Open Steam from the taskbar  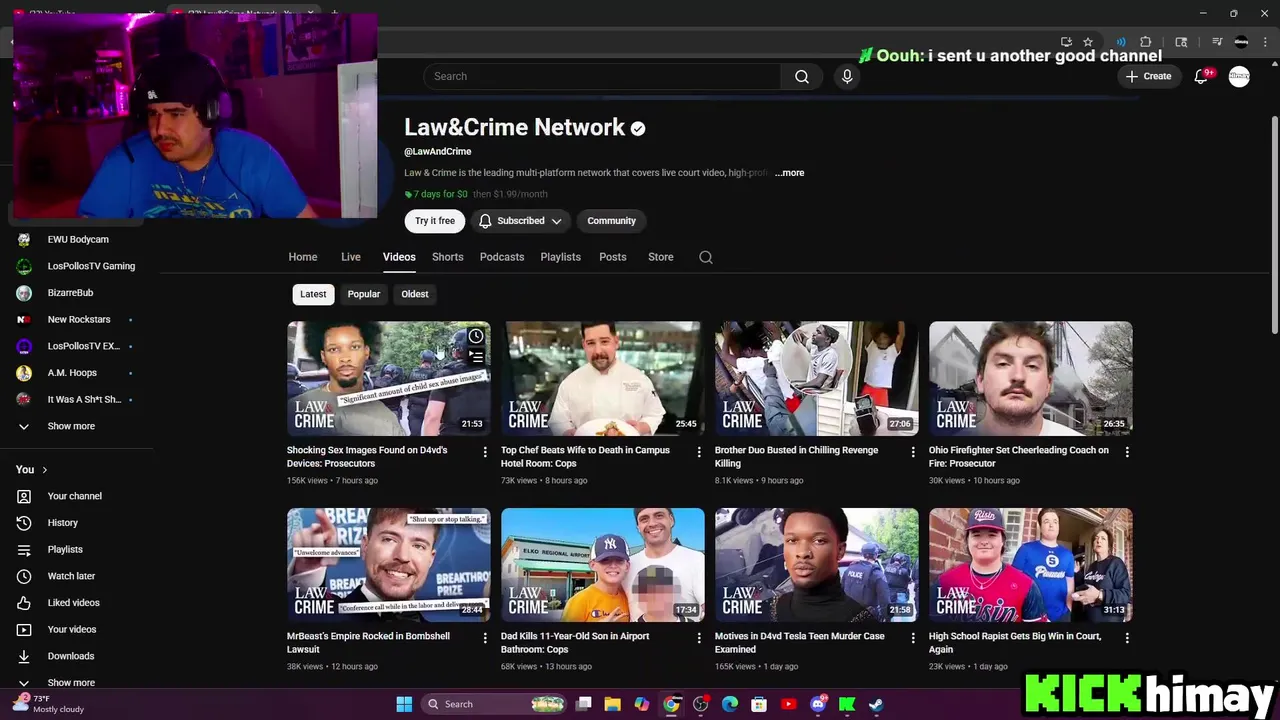875,704
